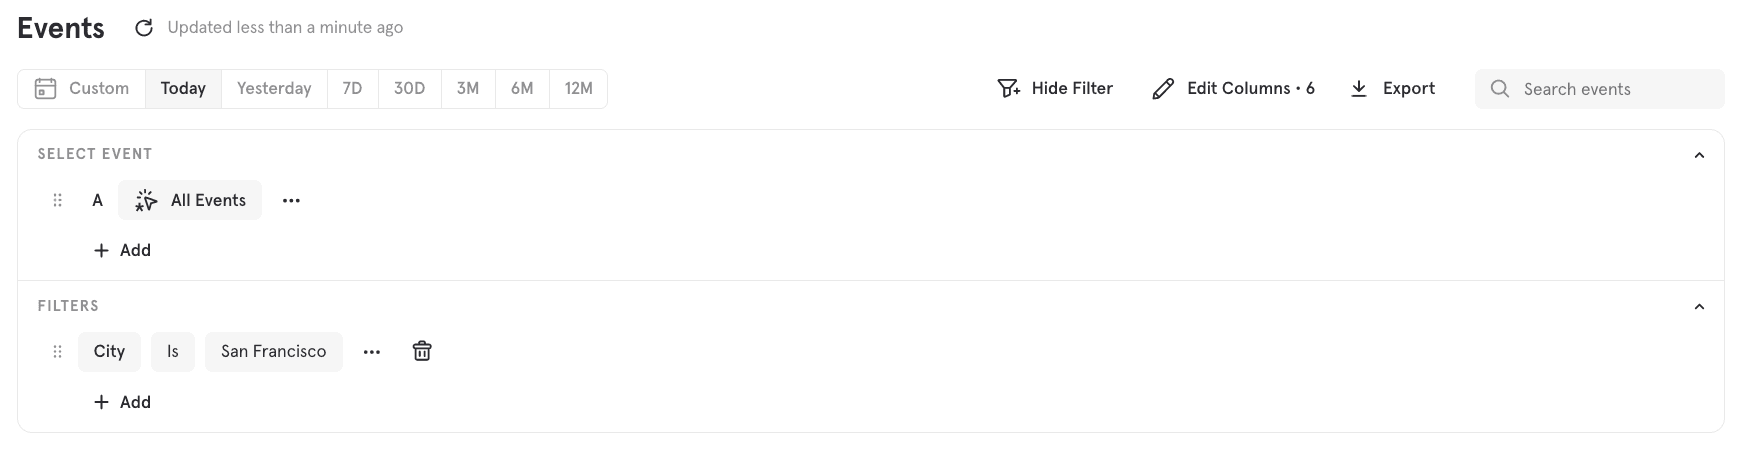Delete the City filter with trash icon
The image size is (1756, 451).
click(422, 351)
